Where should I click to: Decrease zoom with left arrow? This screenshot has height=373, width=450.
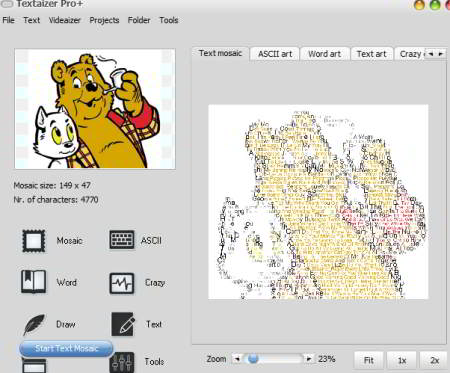(237, 359)
